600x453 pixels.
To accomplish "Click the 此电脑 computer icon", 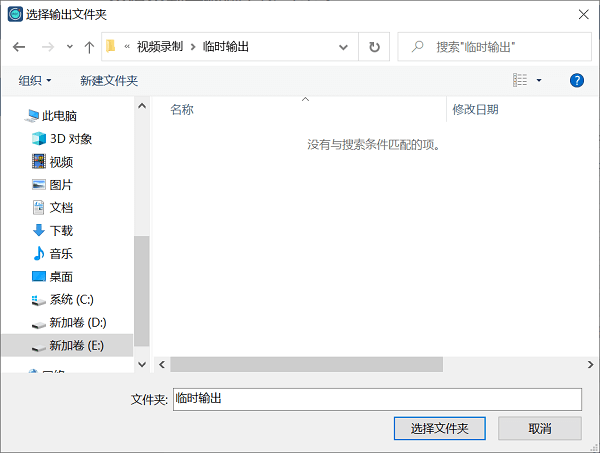I will click(31, 116).
